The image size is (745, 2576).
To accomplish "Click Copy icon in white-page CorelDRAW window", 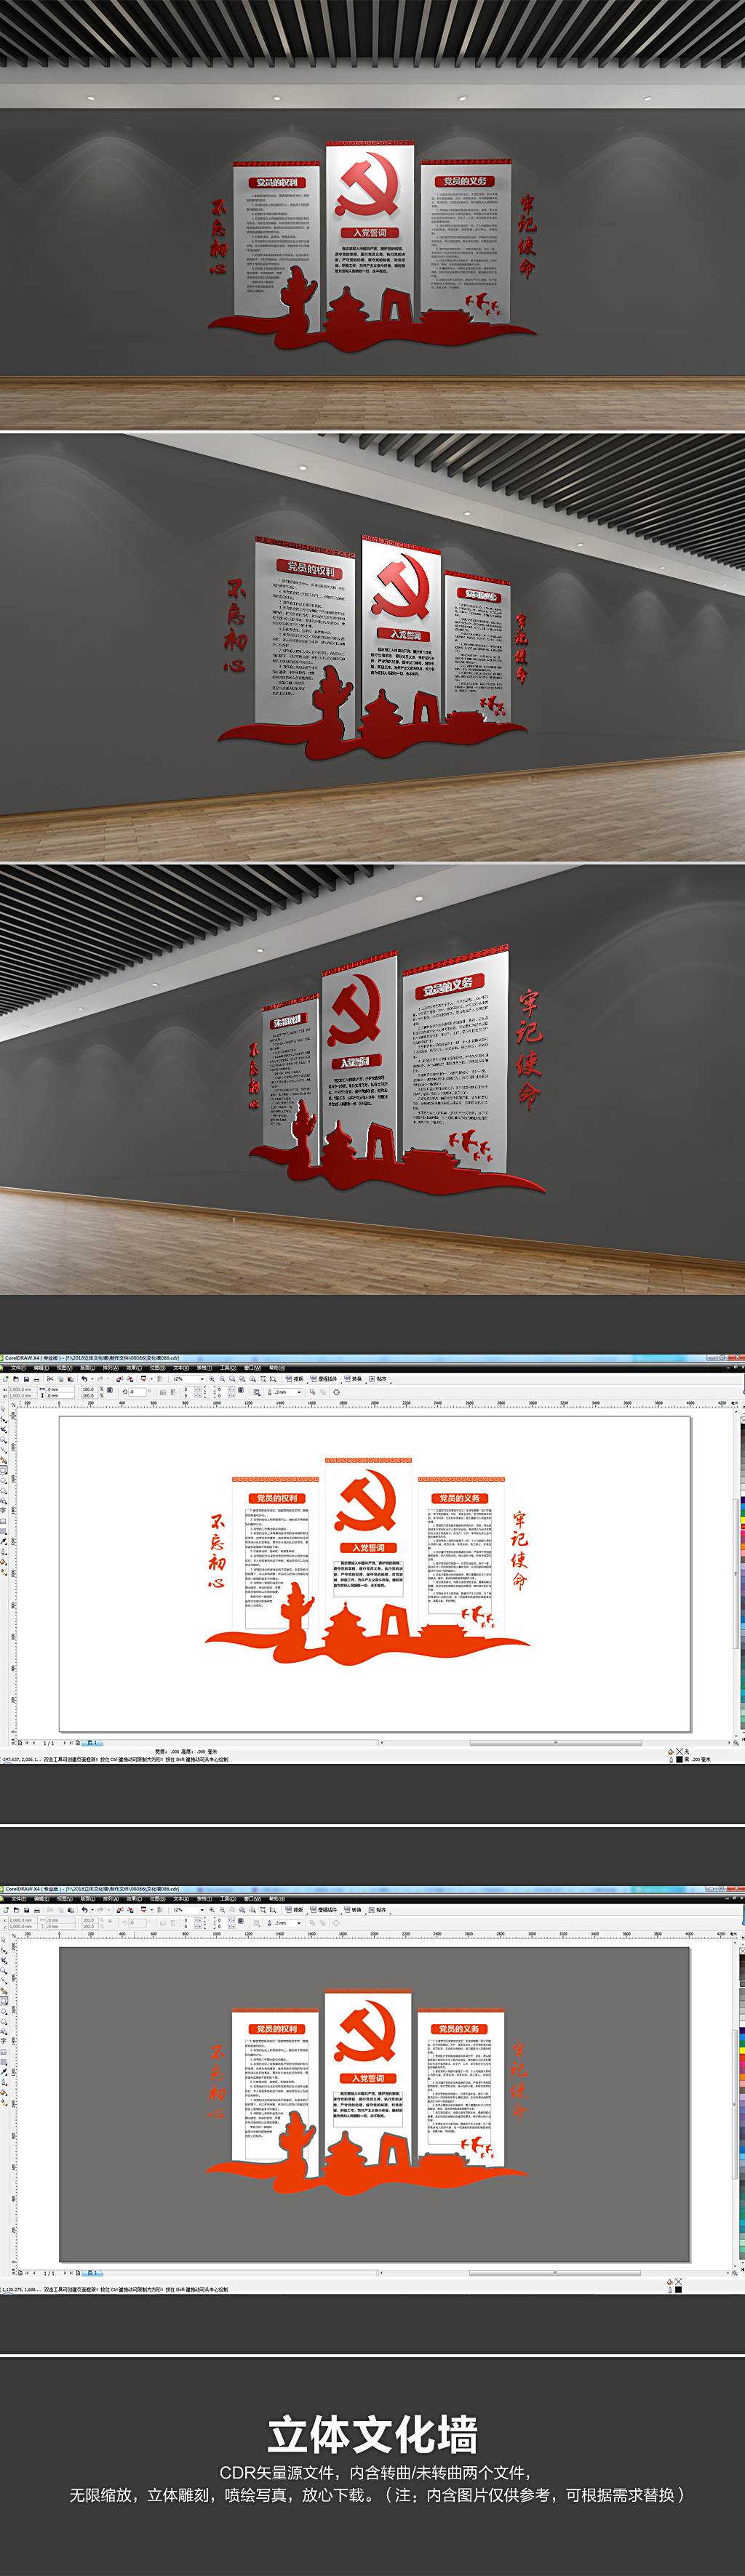I will click(60, 1379).
